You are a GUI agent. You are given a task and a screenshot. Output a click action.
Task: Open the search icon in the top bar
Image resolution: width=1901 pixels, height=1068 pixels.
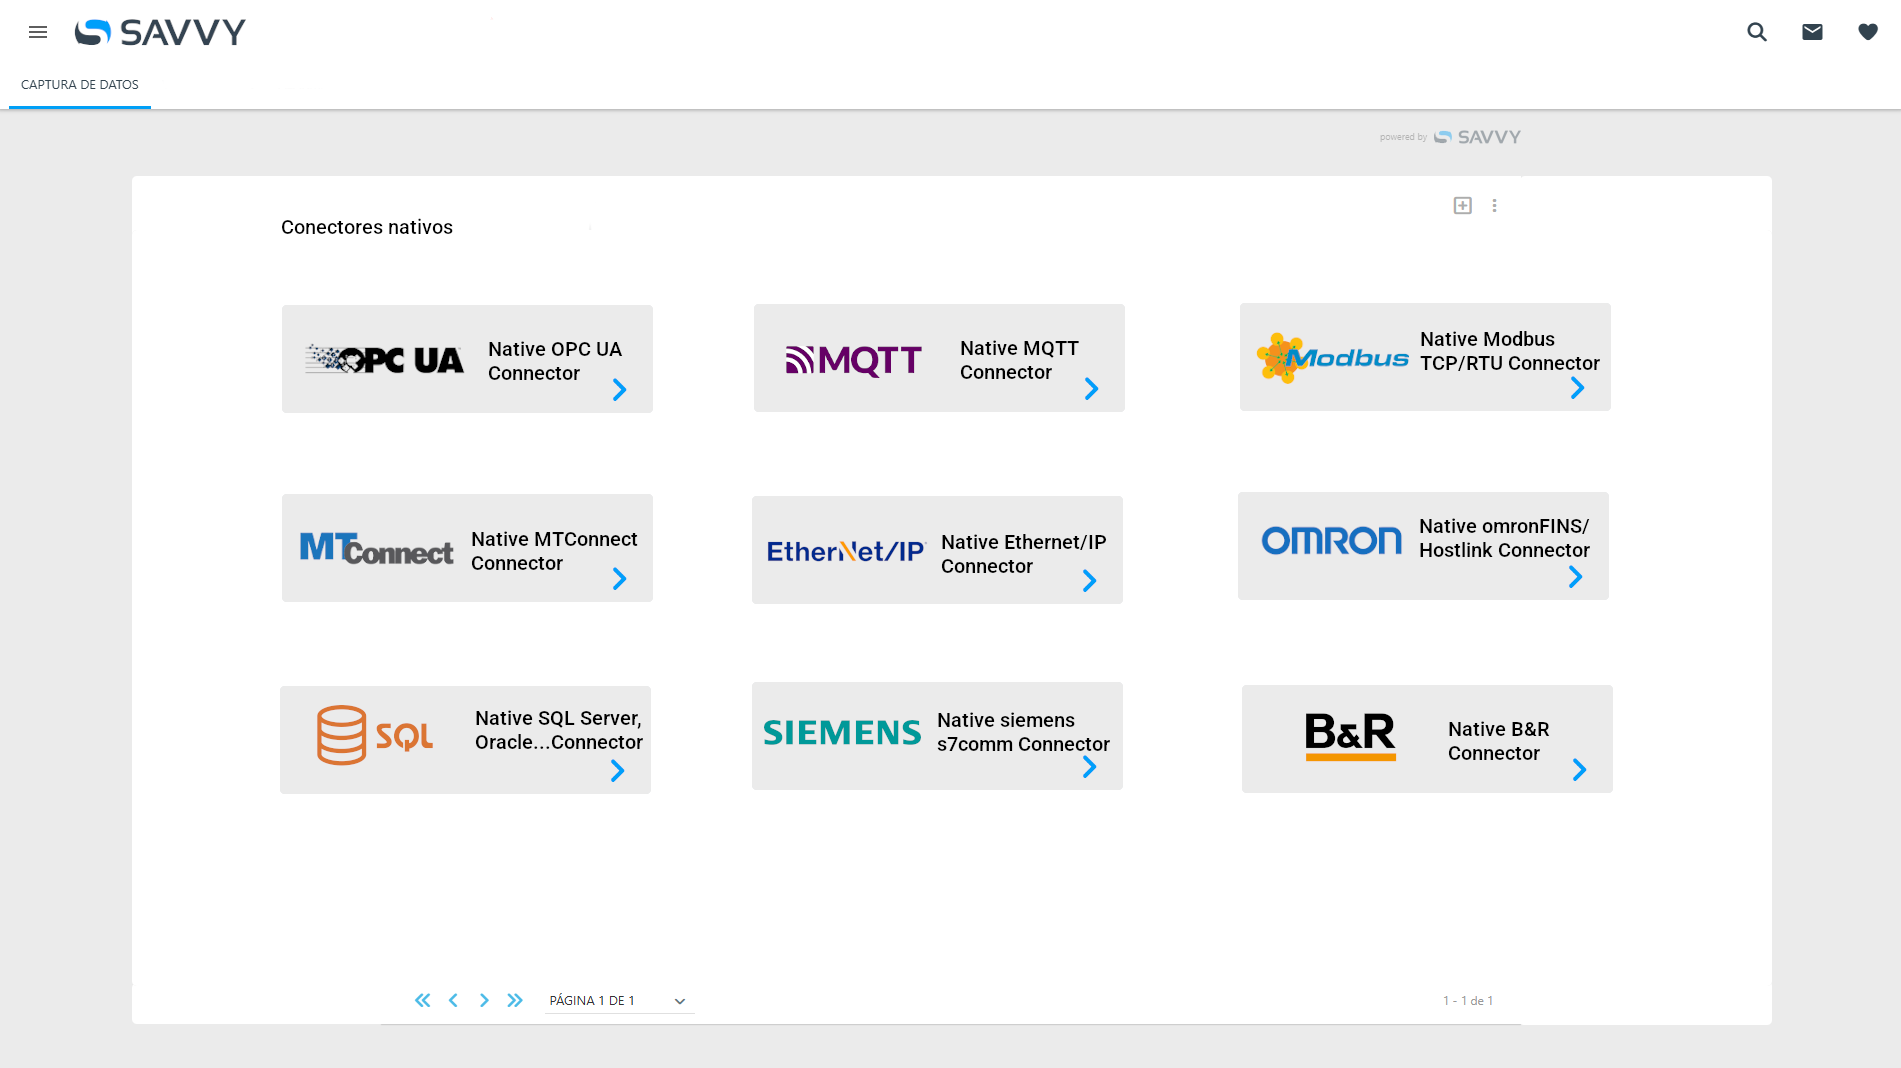tap(1756, 32)
